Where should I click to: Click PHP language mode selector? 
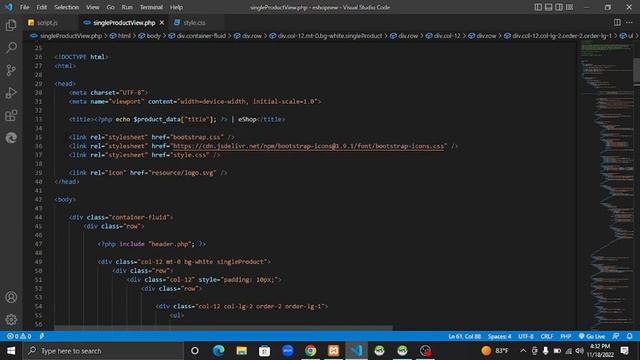565,336
